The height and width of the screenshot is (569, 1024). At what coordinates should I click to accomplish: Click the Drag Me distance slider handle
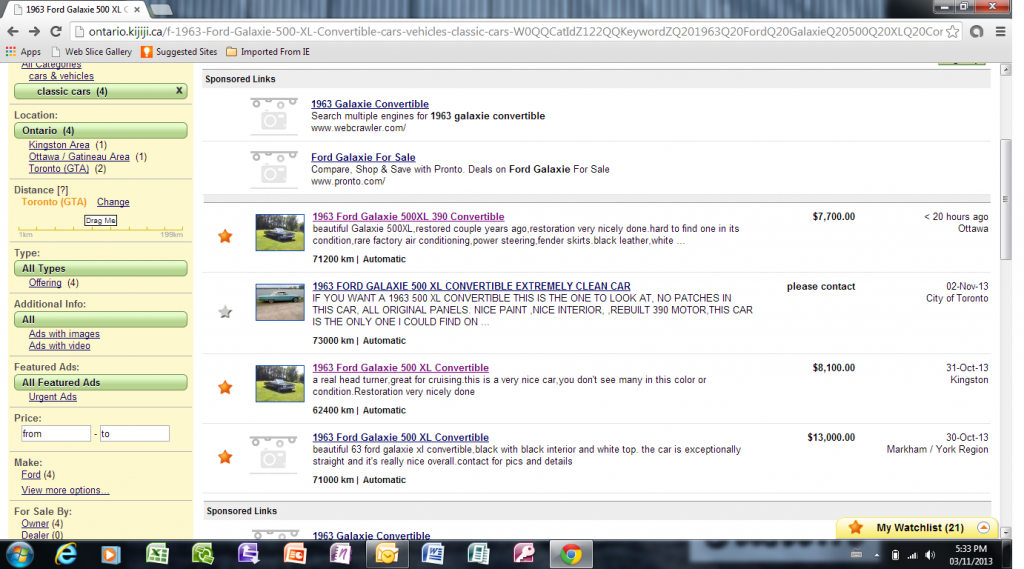[100, 220]
